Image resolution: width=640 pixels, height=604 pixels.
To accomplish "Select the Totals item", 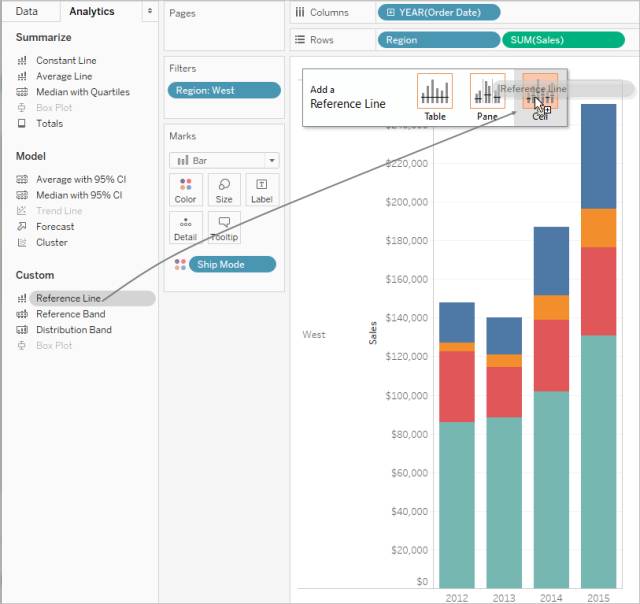I will pos(49,123).
